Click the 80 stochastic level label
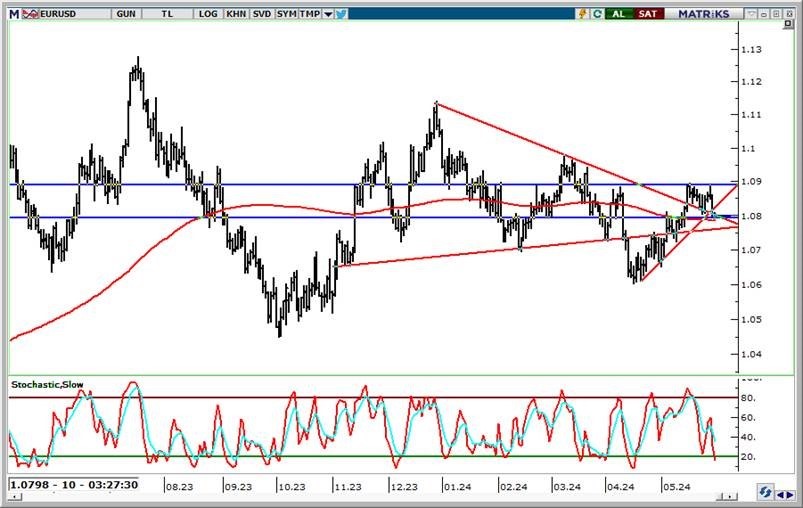The height and width of the screenshot is (508, 803). [748, 398]
